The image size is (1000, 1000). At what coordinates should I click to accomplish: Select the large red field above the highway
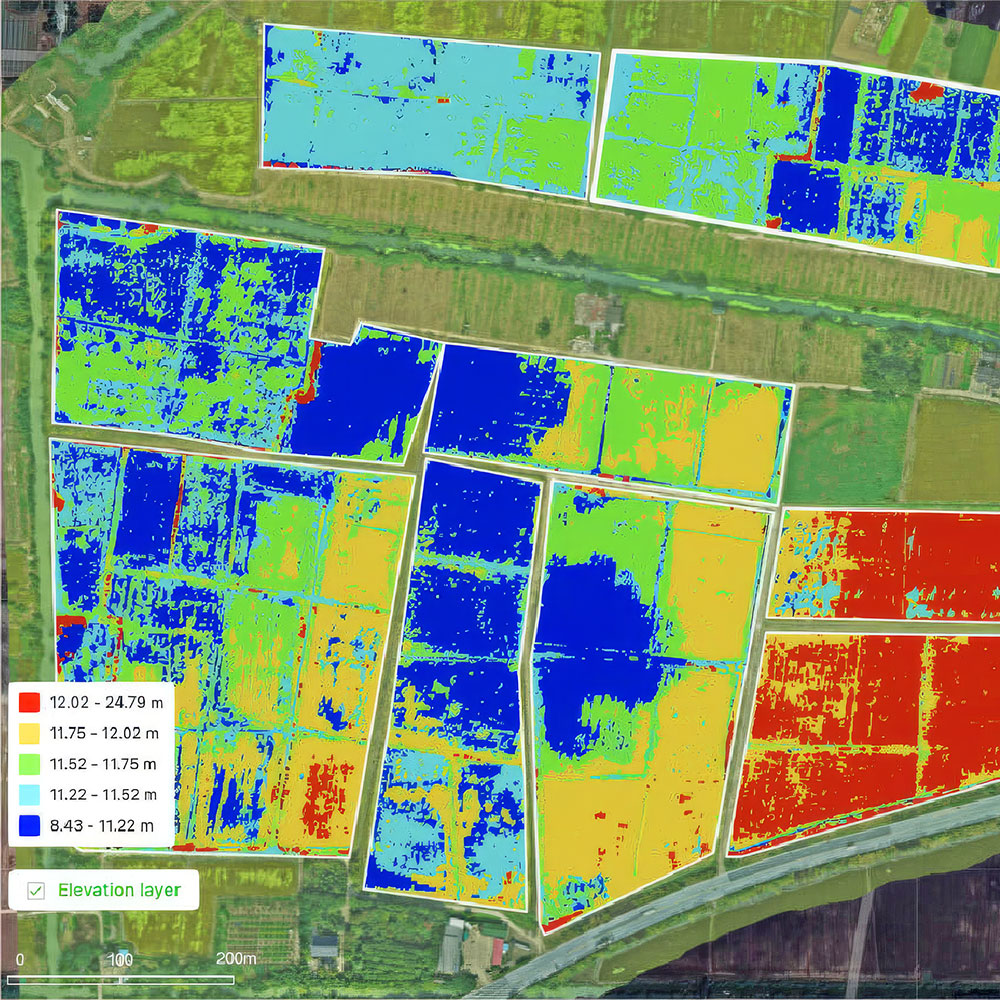[x=860, y=730]
